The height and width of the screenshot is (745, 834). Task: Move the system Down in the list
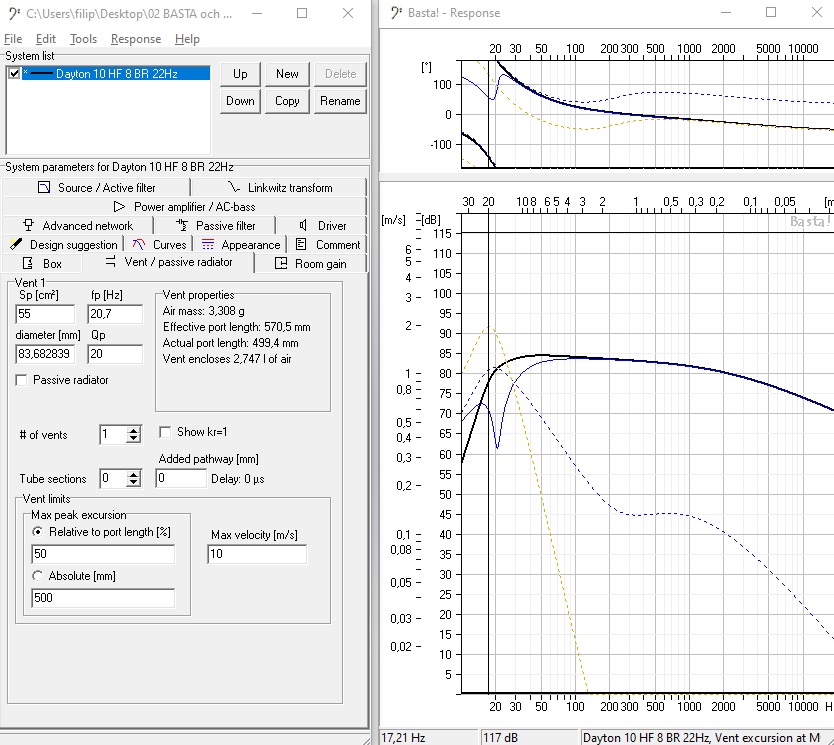[240, 101]
